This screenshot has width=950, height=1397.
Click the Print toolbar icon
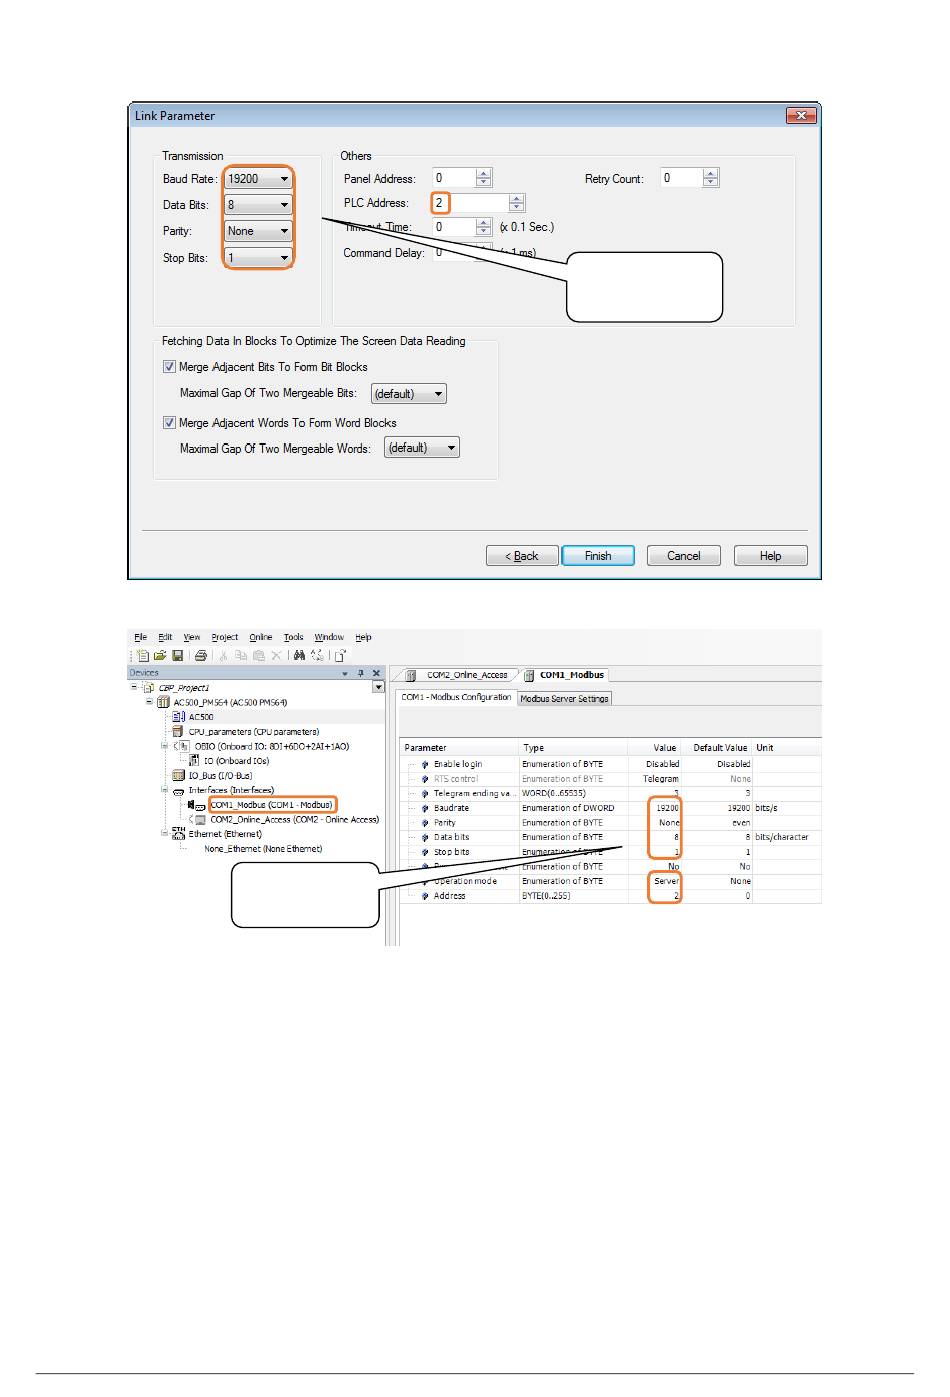tap(201, 656)
